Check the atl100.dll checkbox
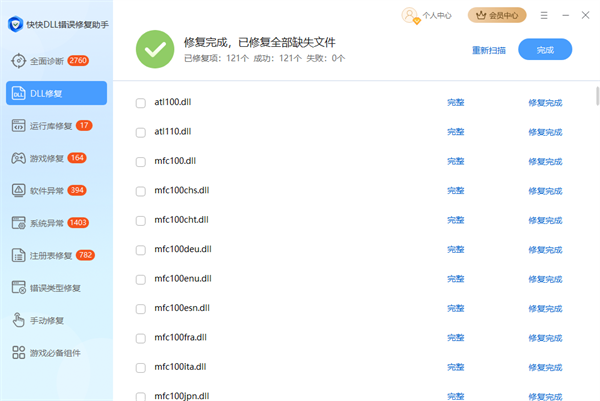This screenshot has width=600, height=401. pos(140,103)
